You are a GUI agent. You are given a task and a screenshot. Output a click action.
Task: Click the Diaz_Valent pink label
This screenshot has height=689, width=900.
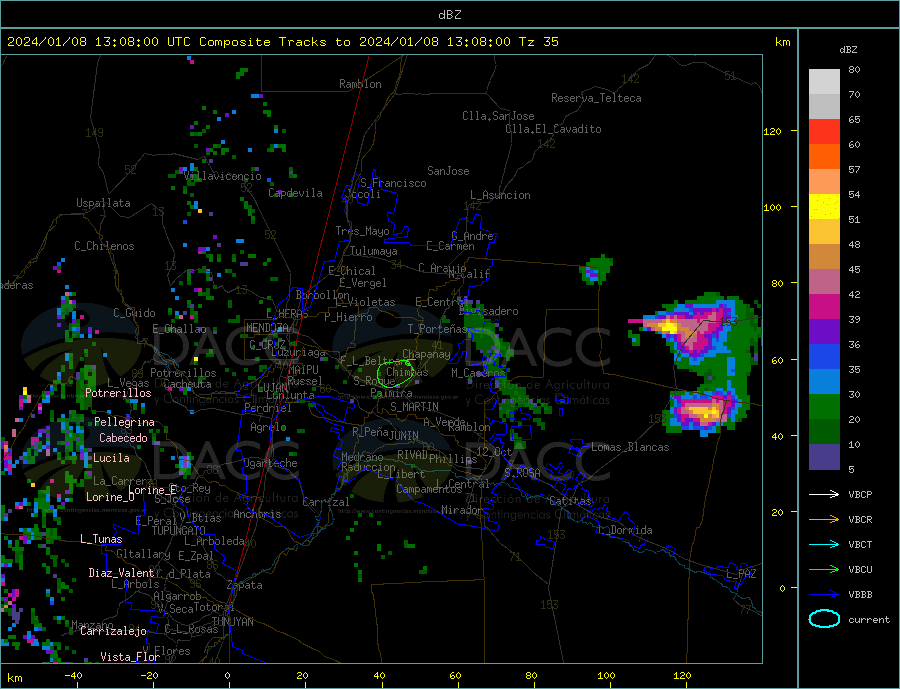click(121, 573)
